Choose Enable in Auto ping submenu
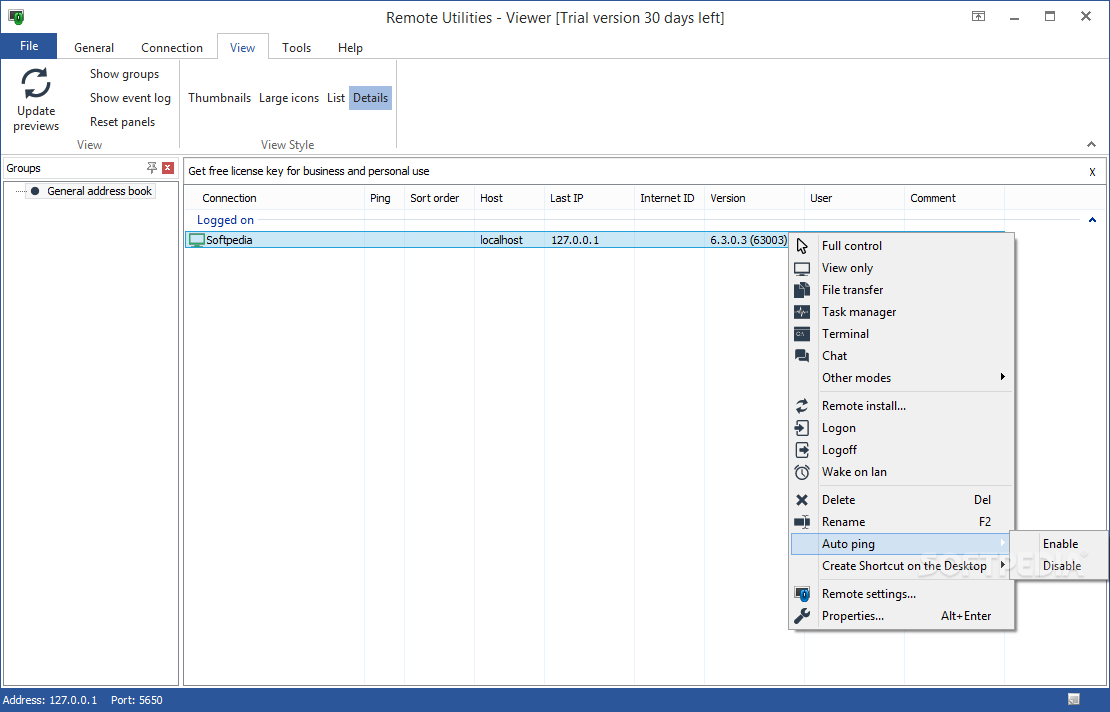 tap(1060, 544)
